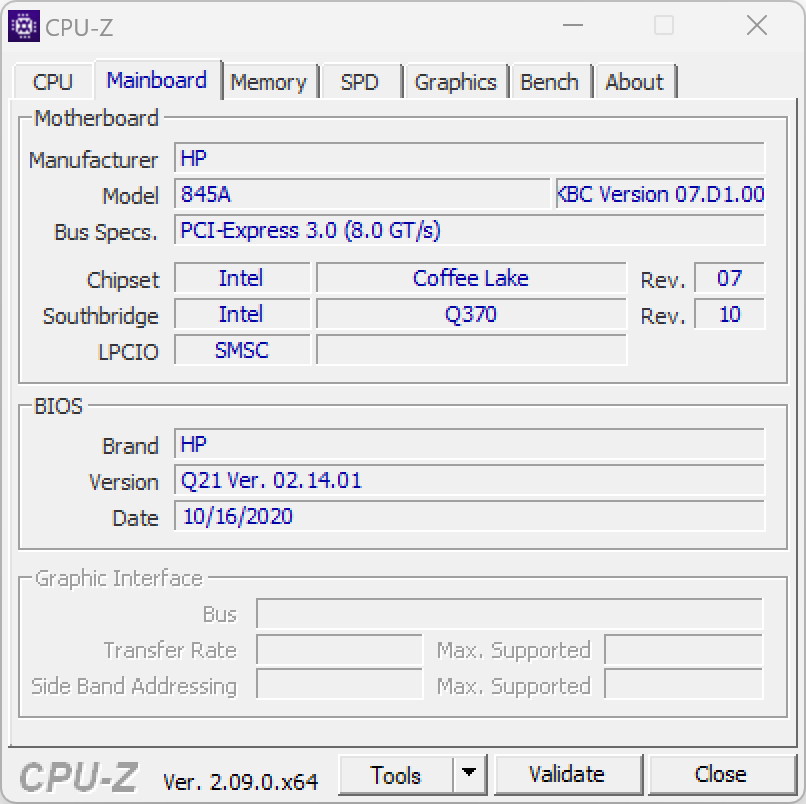Minimize the CPU-Z window
The image size is (806, 804).
[x=573, y=25]
